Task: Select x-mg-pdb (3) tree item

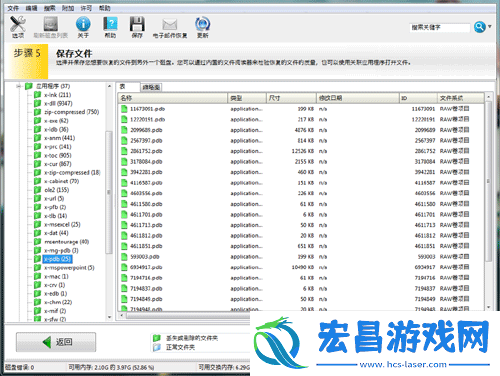Action: [x=61, y=250]
